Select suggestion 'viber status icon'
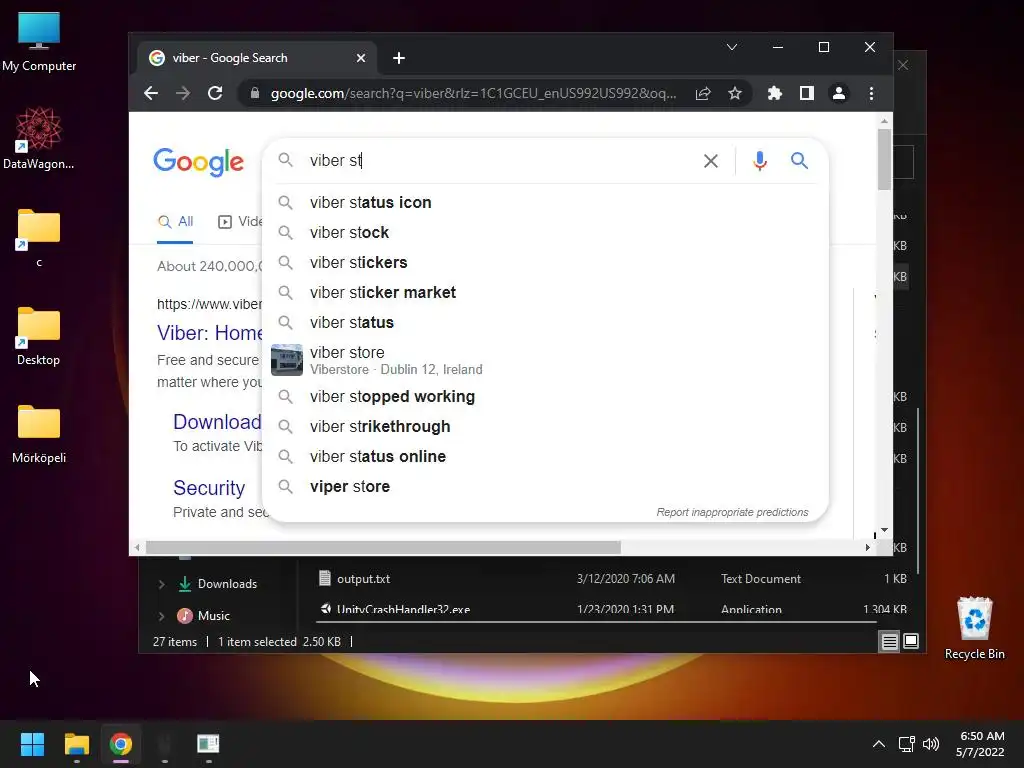Screen dimensions: 1024x768 tap(545, 202)
